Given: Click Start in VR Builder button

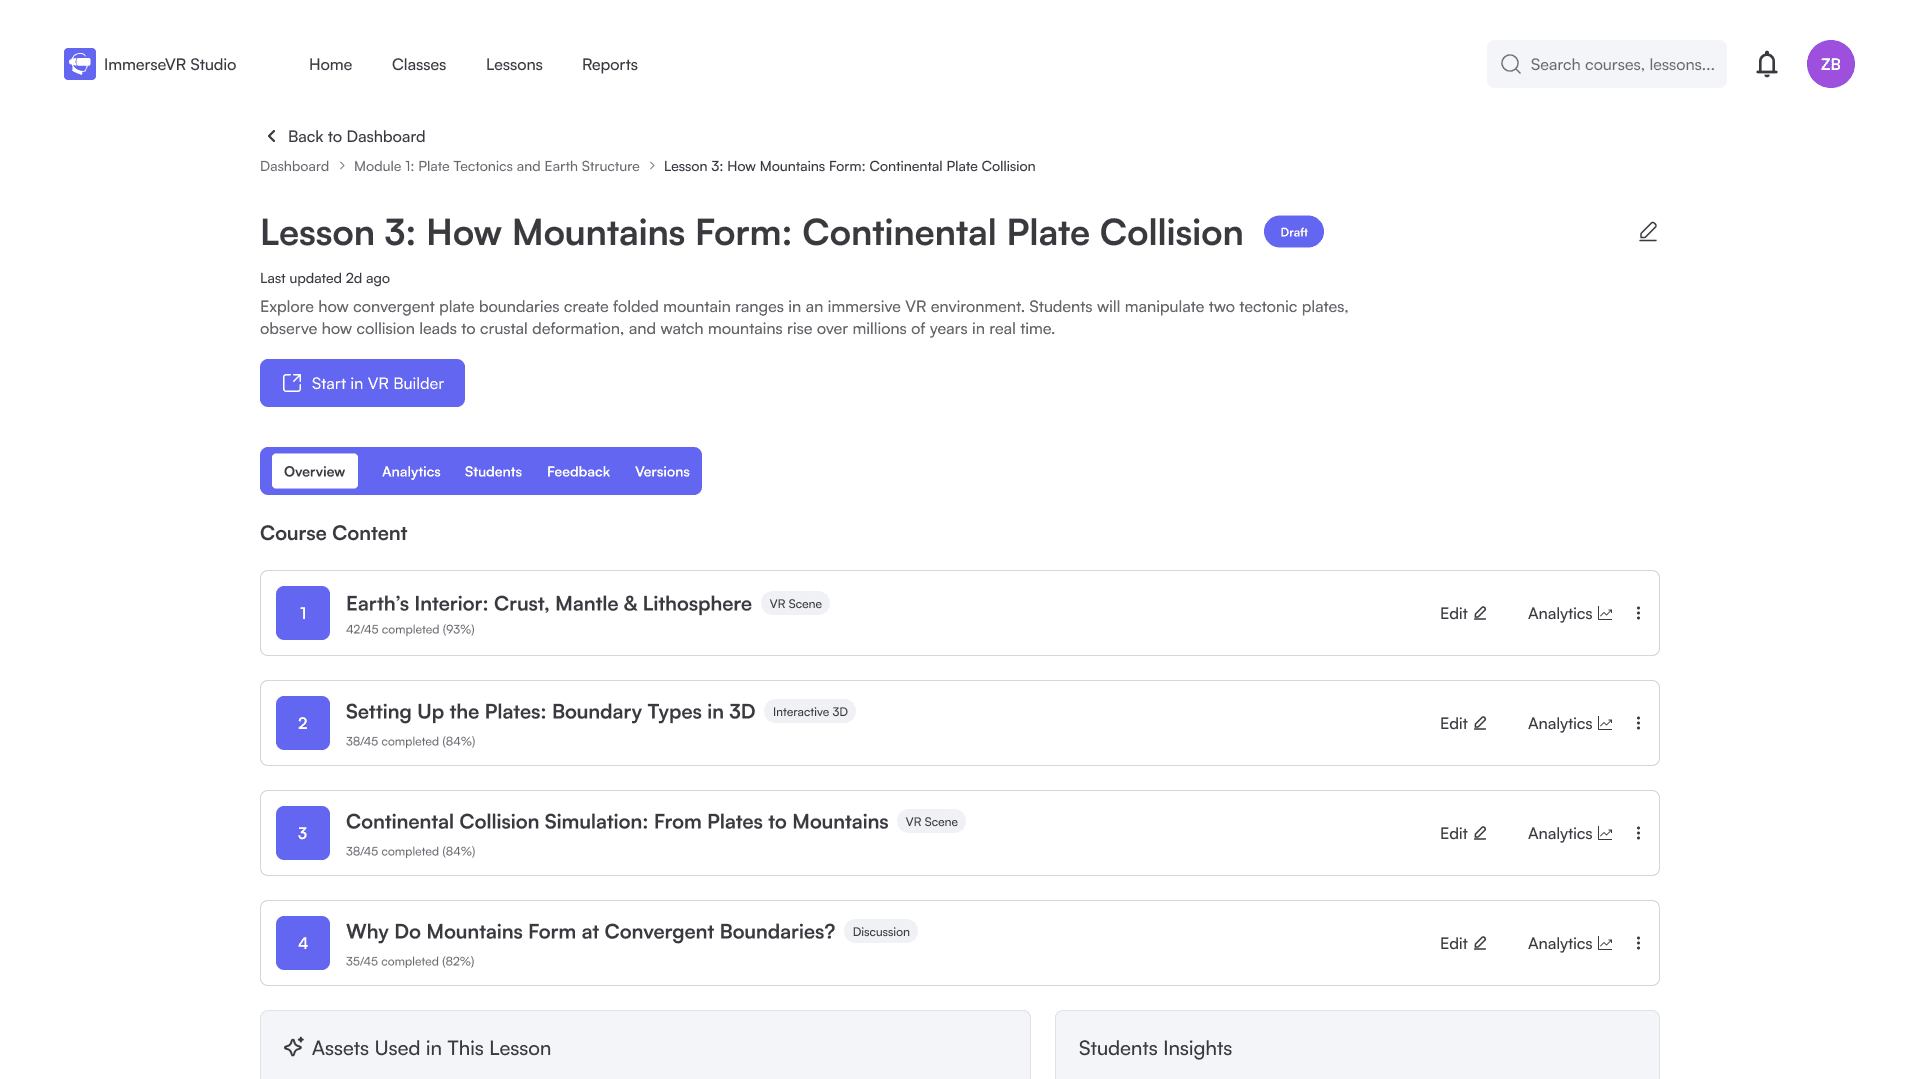Looking at the screenshot, I should tap(362, 383).
